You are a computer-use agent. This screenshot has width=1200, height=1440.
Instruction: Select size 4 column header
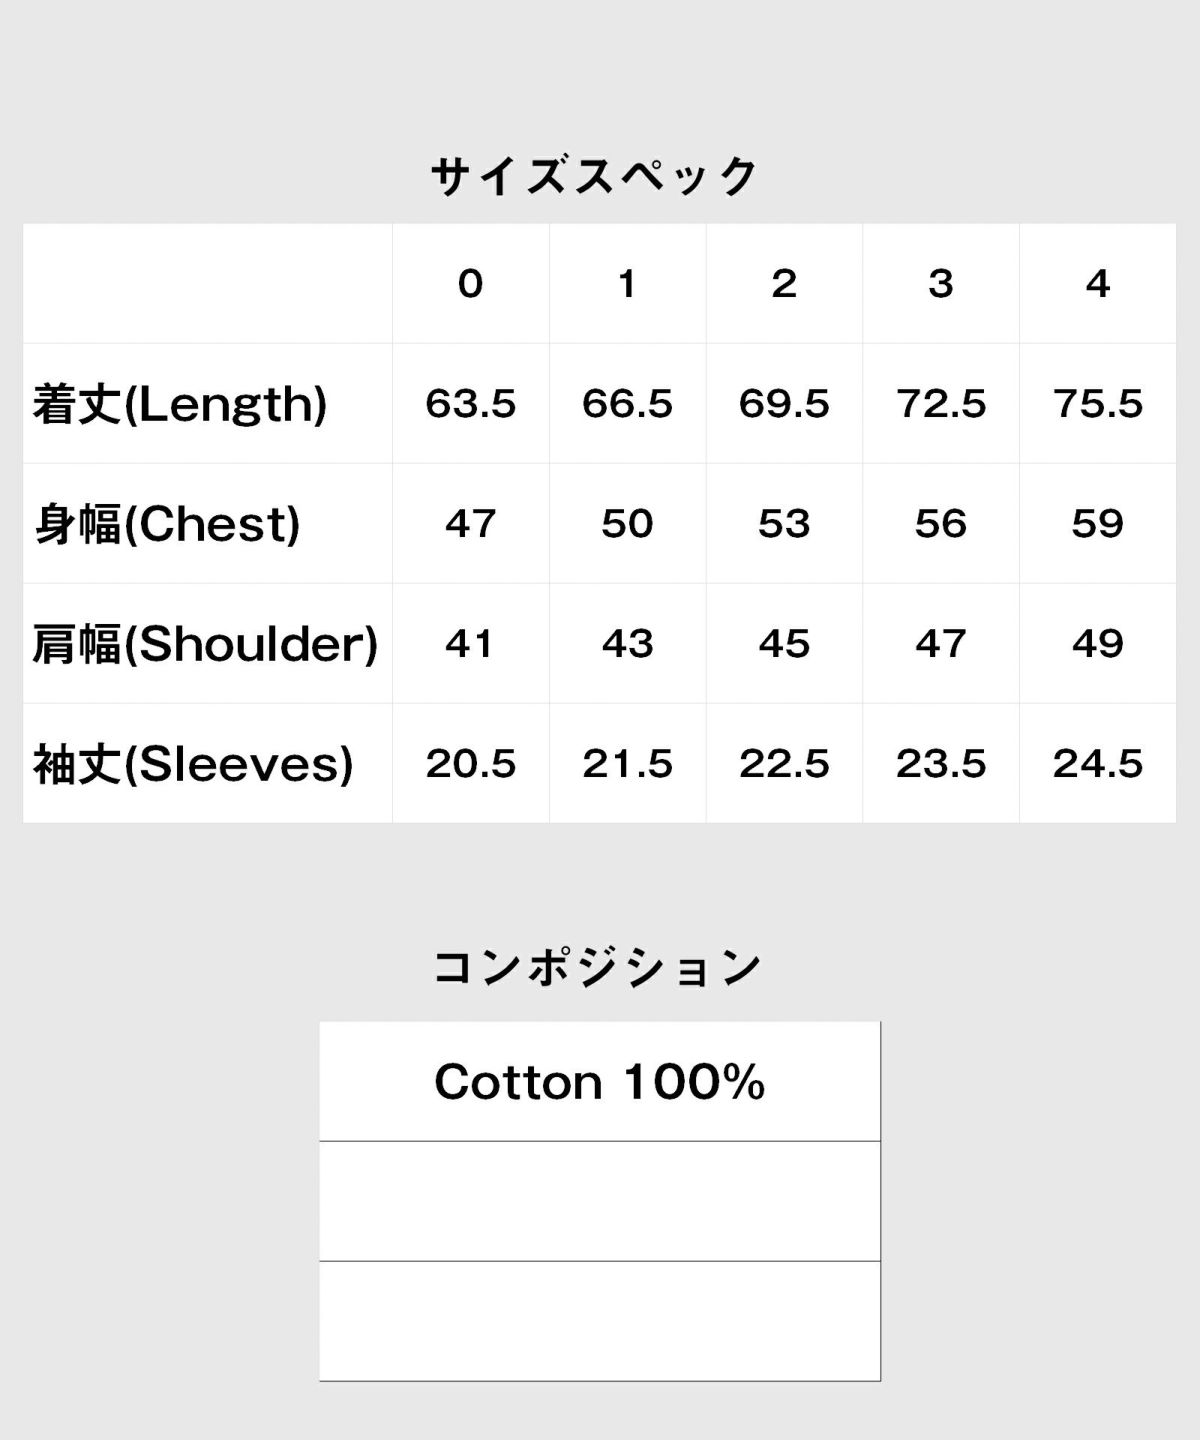[1098, 284]
